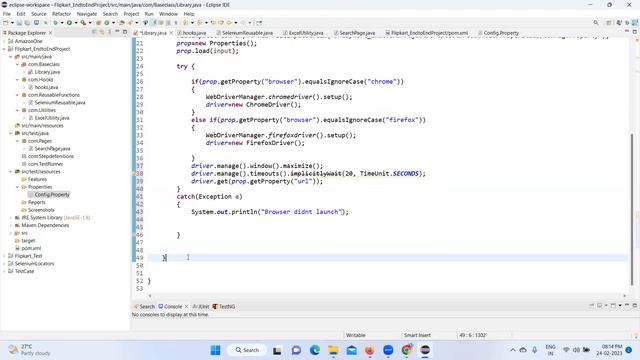Maximize the Console panel

coord(635,305)
